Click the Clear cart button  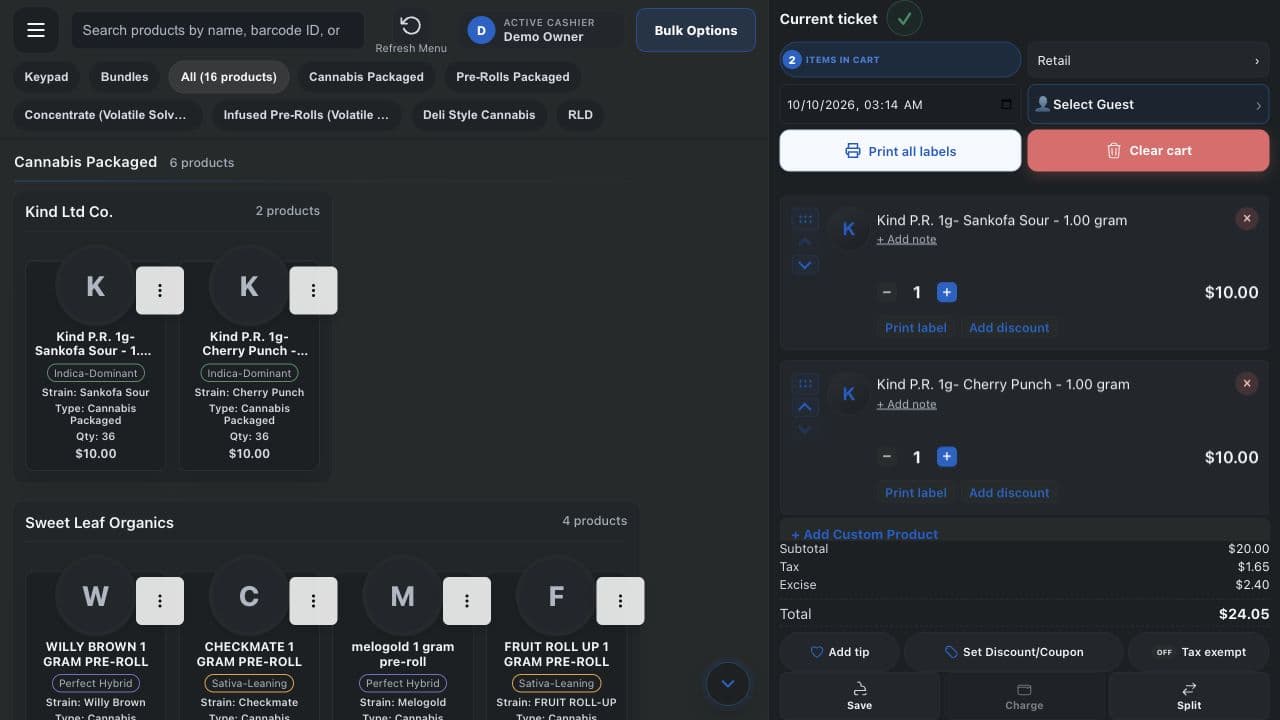pyautogui.click(x=1148, y=151)
